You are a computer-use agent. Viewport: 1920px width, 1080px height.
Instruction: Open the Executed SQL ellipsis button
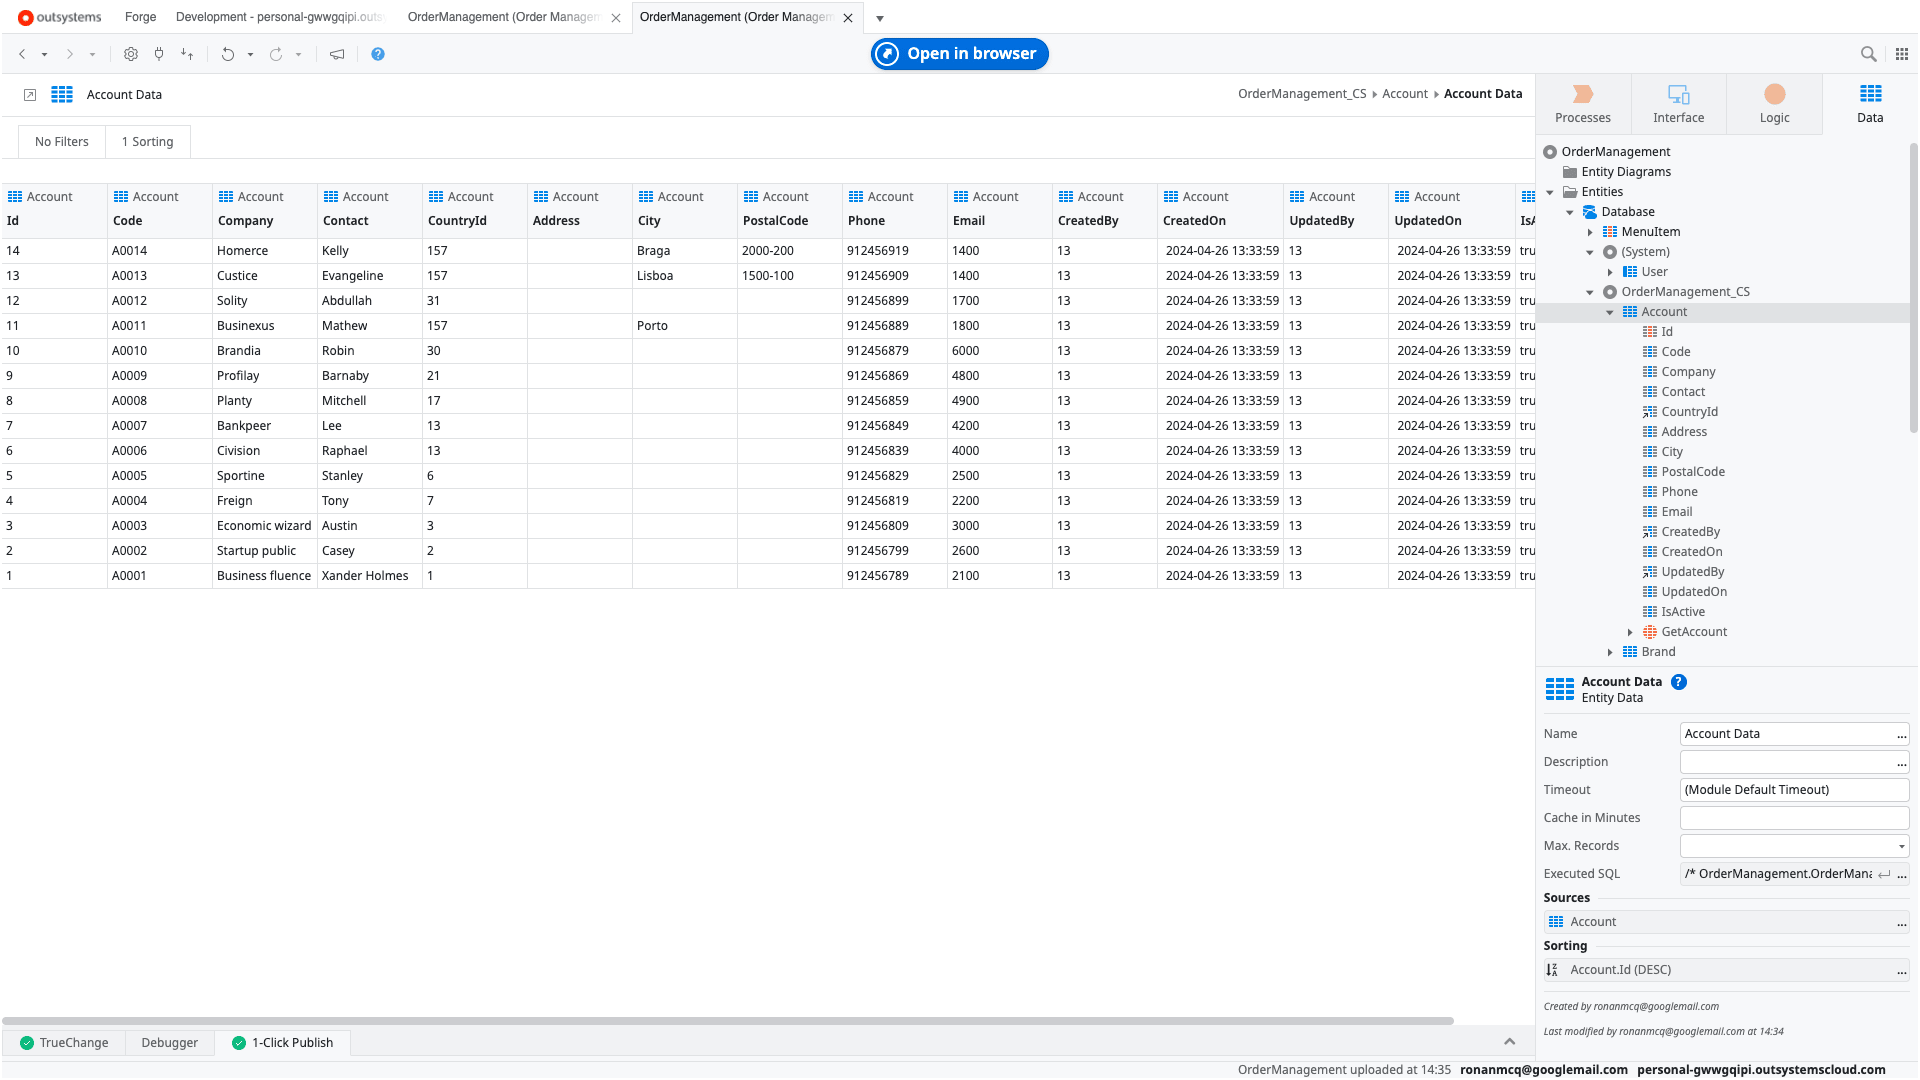click(1902, 875)
